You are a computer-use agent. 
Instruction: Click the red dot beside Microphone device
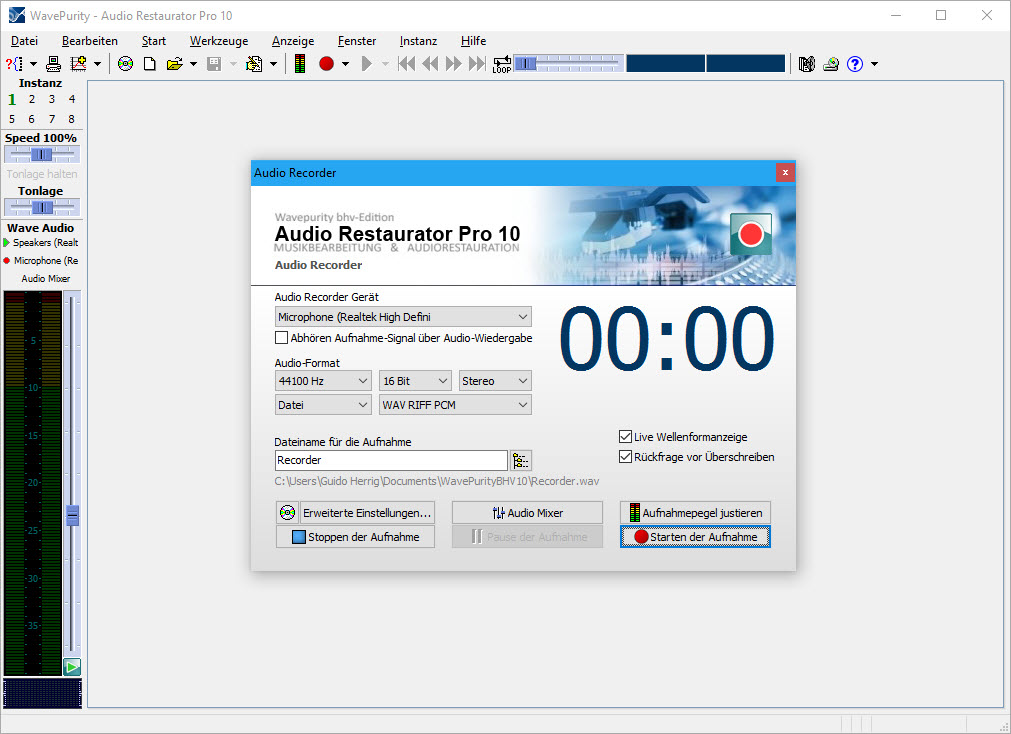tap(6, 261)
